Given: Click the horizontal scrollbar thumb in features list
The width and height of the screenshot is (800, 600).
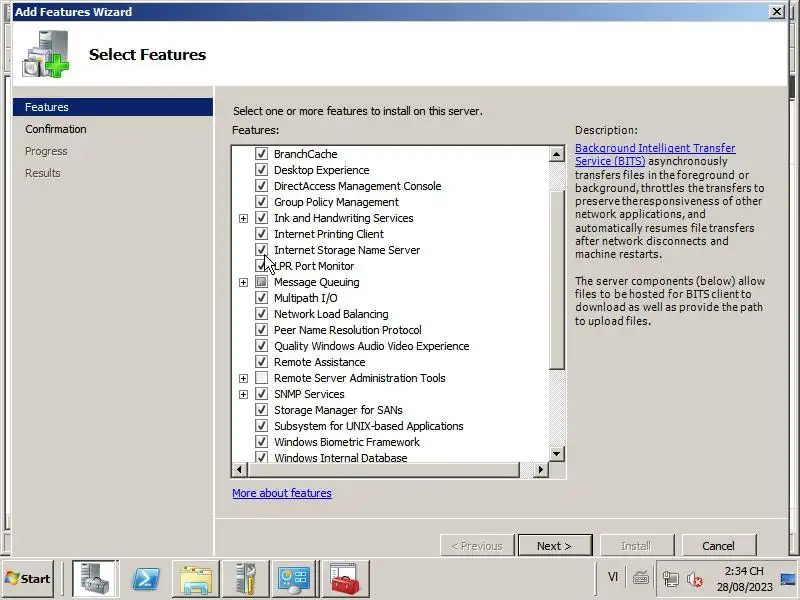Looking at the screenshot, I should 383,469.
